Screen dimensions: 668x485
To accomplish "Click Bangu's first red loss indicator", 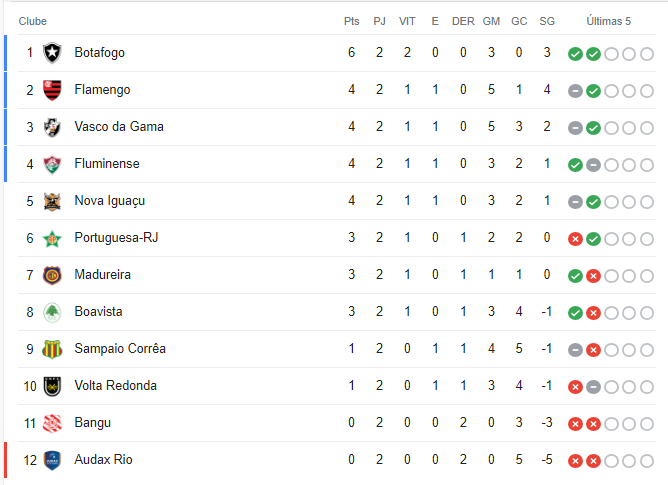I will click(x=575, y=424).
